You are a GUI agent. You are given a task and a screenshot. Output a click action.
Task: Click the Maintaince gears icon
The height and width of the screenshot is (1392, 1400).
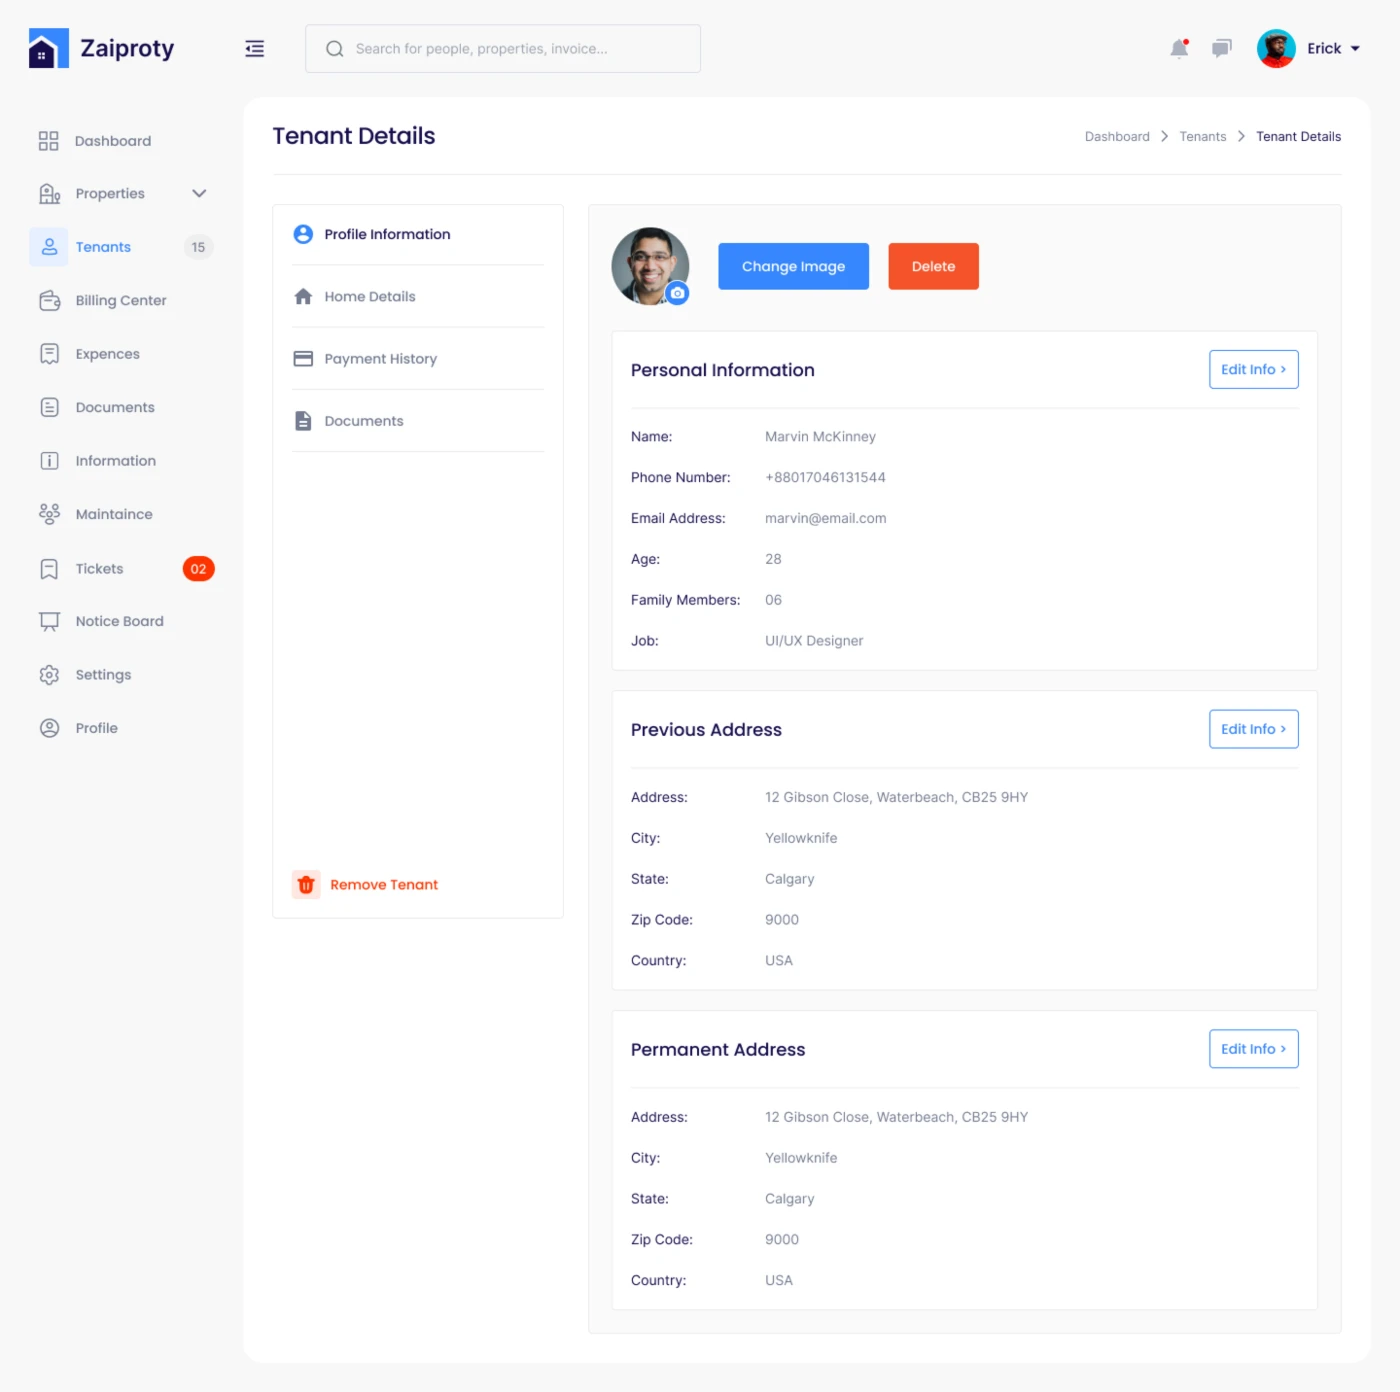tap(49, 514)
